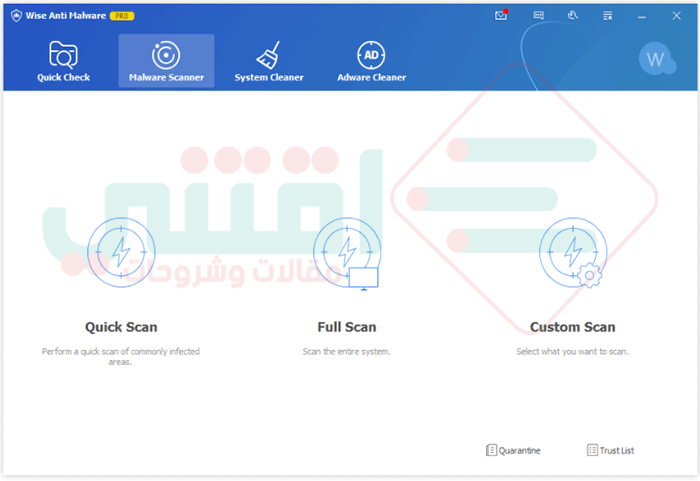The image size is (700, 481).
Task: Click 'Perform a quick scan' description text
Action: click(121, 357)
